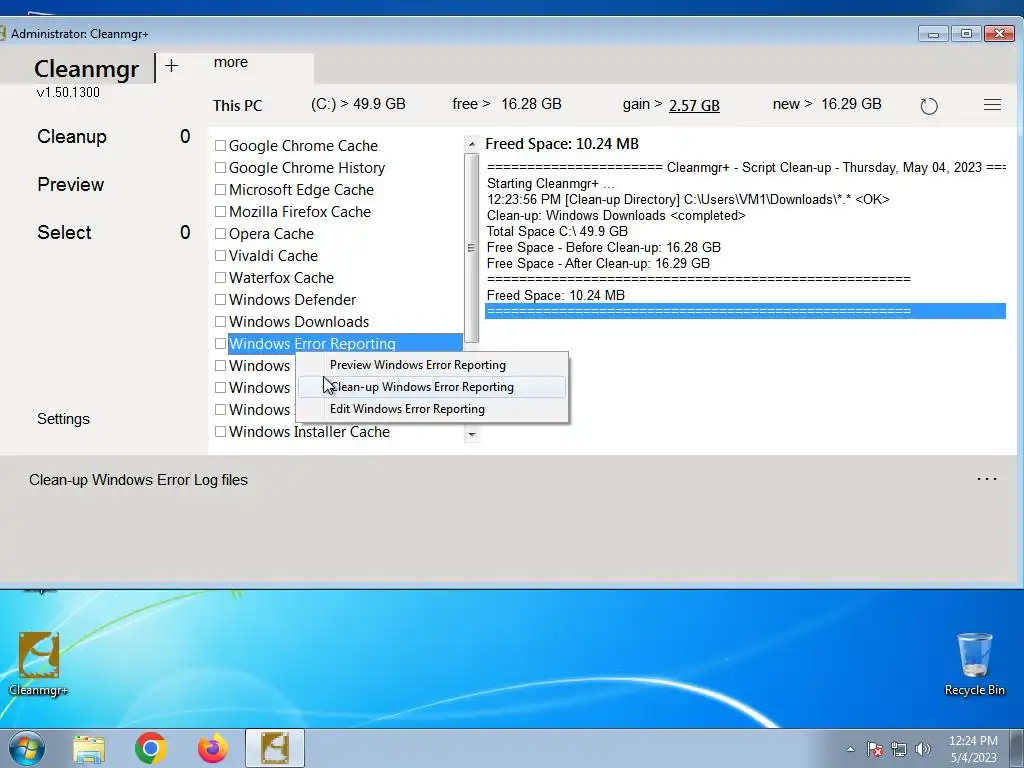
Task: Check the Waterfox Cache checkbox
Action: 221,278
